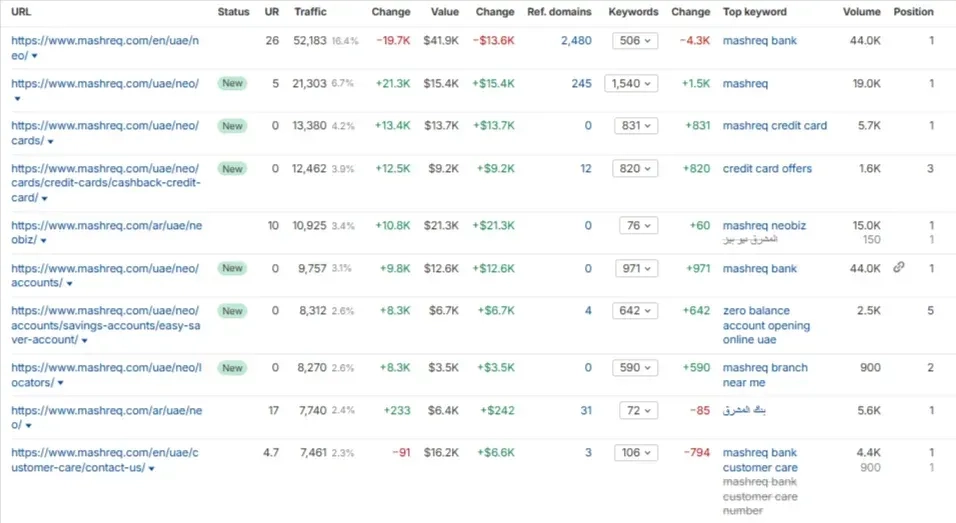This screenshot has height=523, width=956.
Task: Click top keyword 'mashreq neobiz'
Action: pos(764,226)
